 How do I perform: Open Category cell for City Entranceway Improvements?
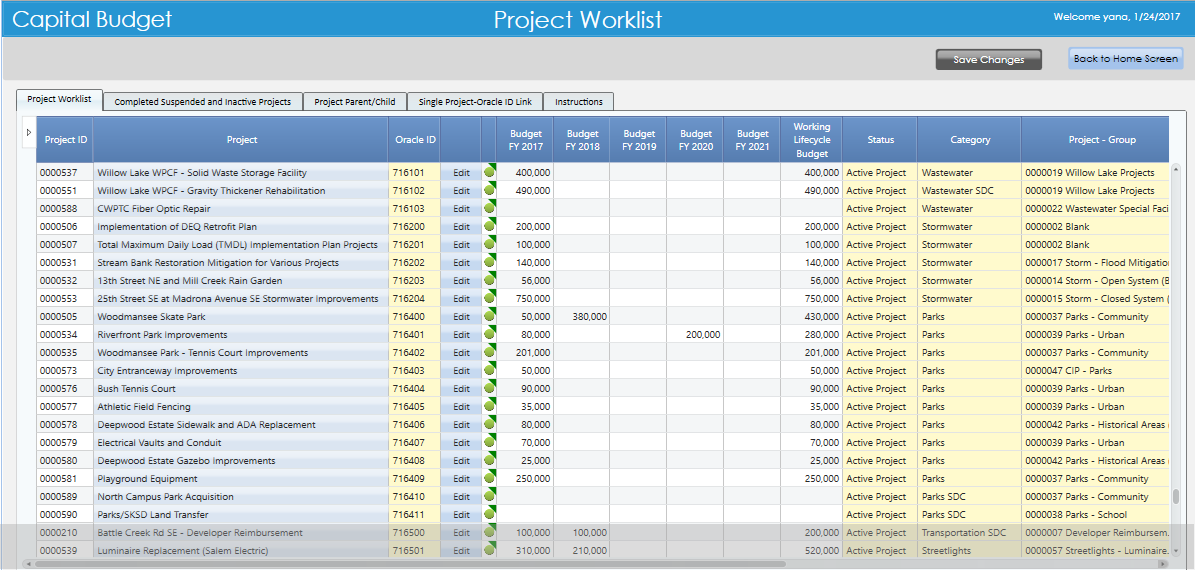pos(969,370)
